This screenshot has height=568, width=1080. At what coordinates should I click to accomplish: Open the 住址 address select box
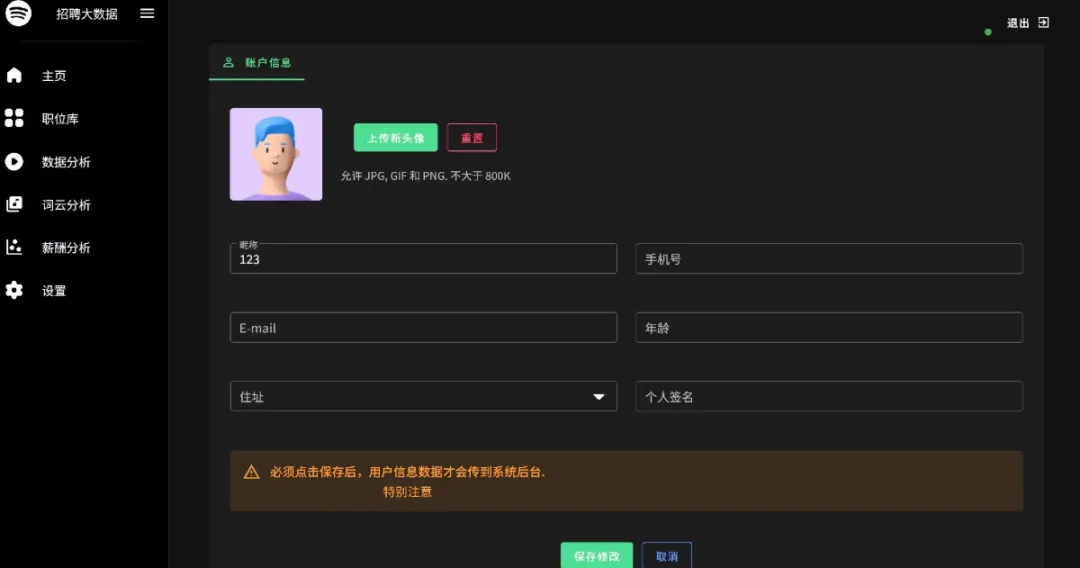[x=424, y=397]
